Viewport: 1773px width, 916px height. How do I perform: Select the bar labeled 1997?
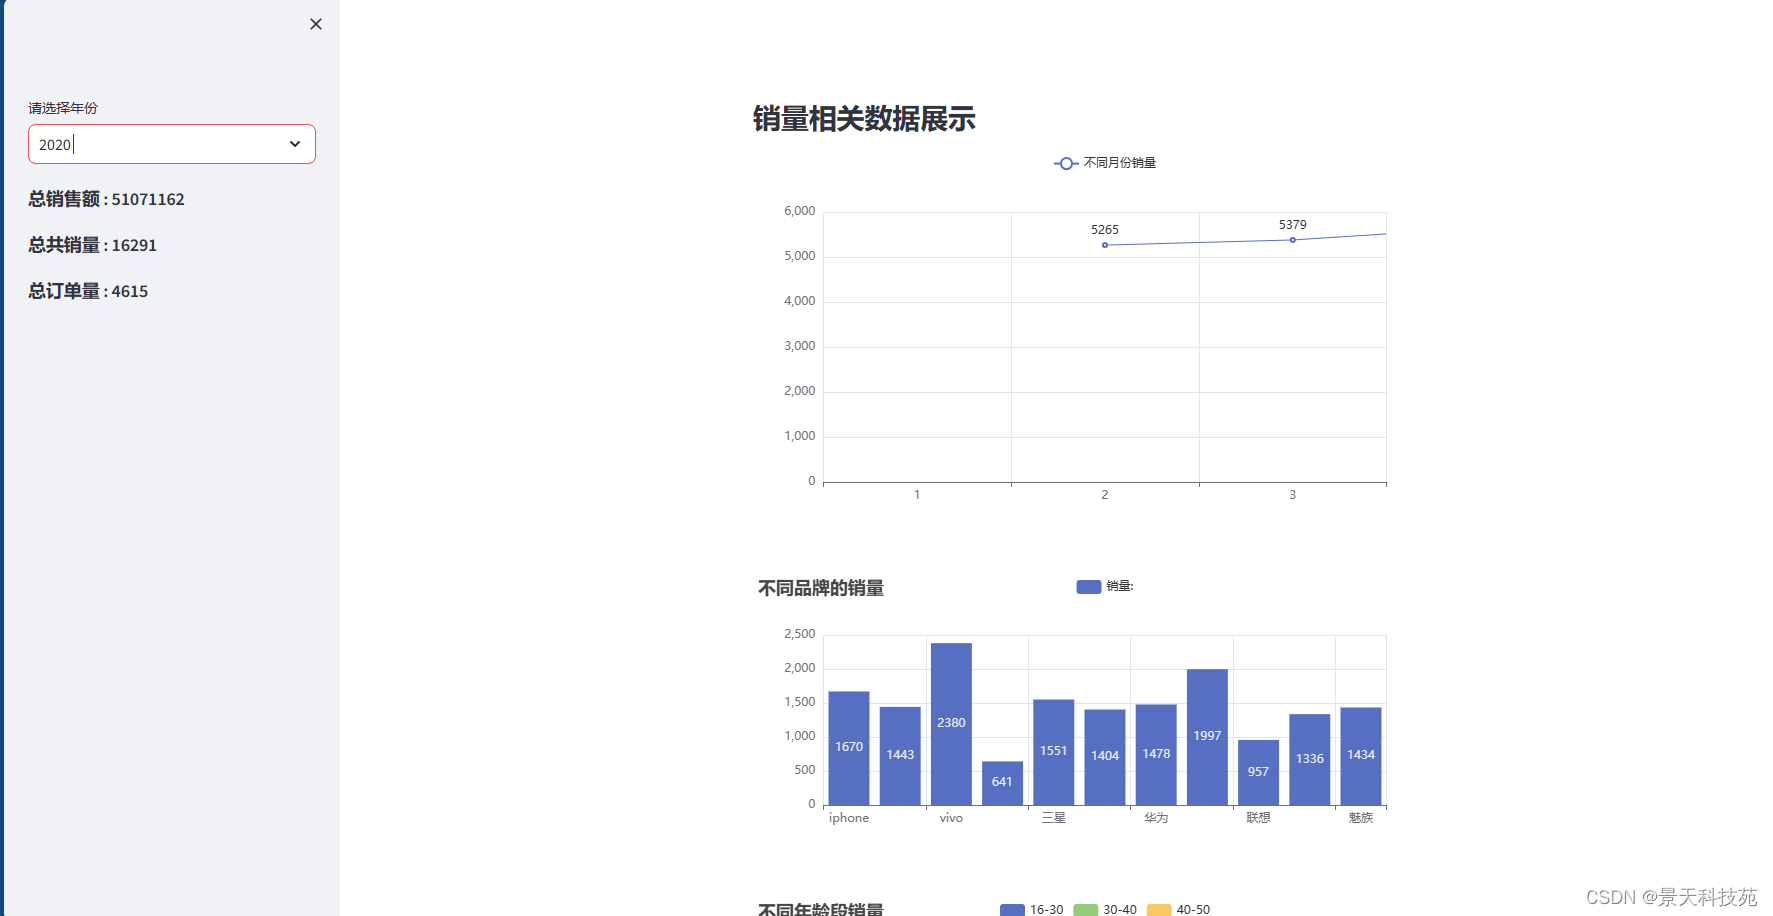[x=1207, y=737]
